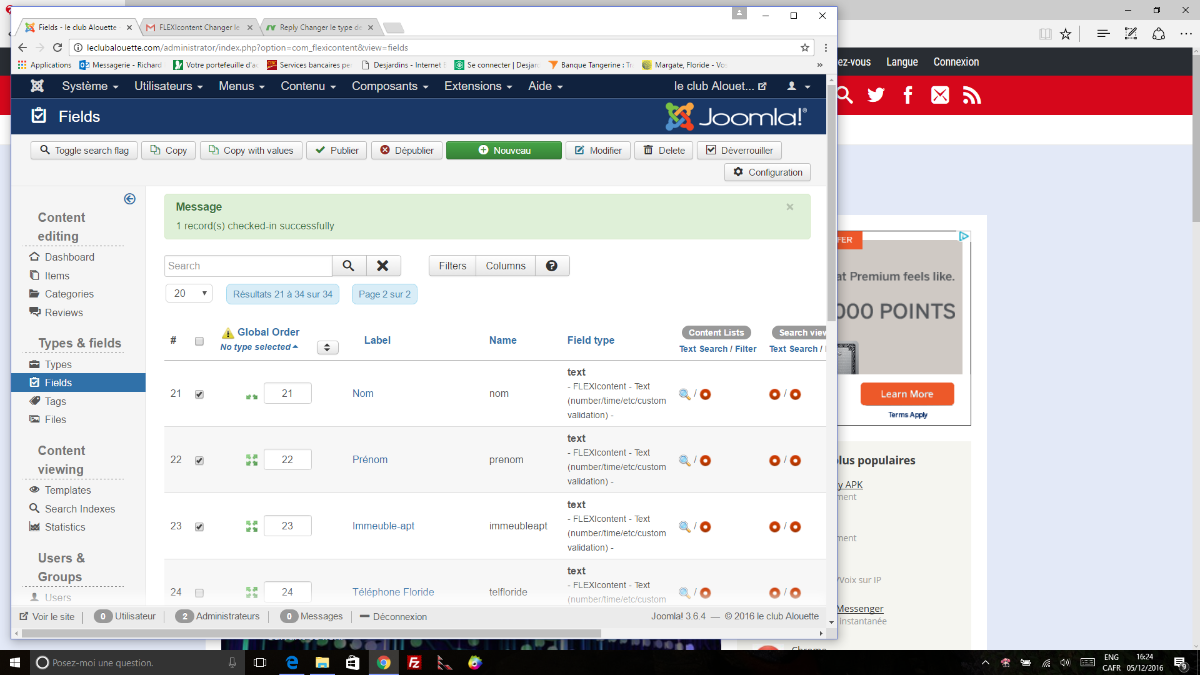The width and height of the screenshot is (1200, 675).
Task: Uncheck the checkbox for row 21 Nom
Action: coord(199,394)
